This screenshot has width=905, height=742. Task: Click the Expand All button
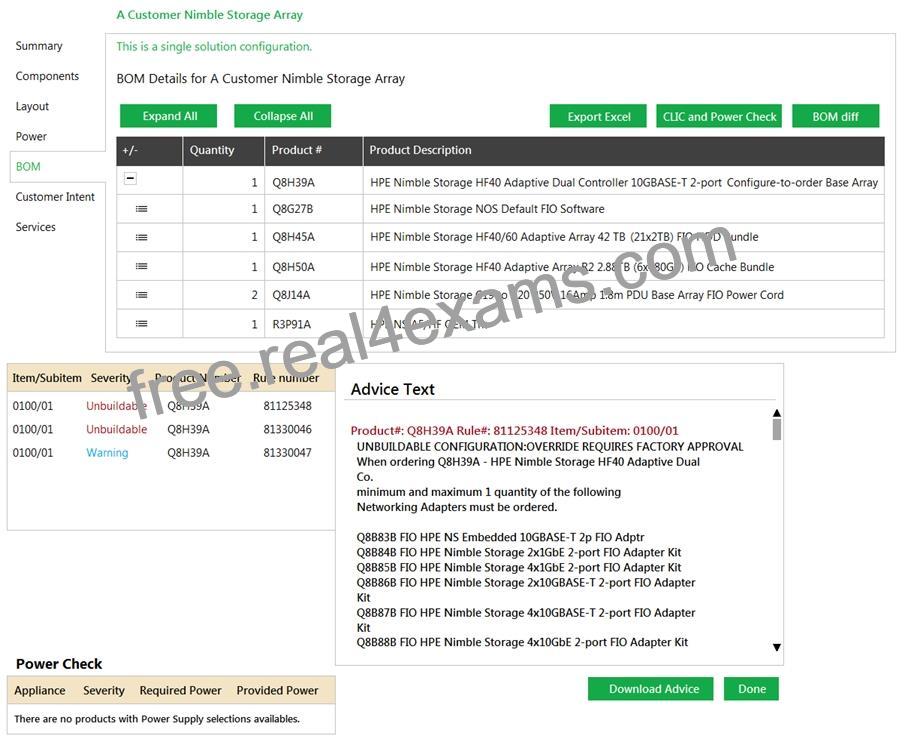click(169, 116)
